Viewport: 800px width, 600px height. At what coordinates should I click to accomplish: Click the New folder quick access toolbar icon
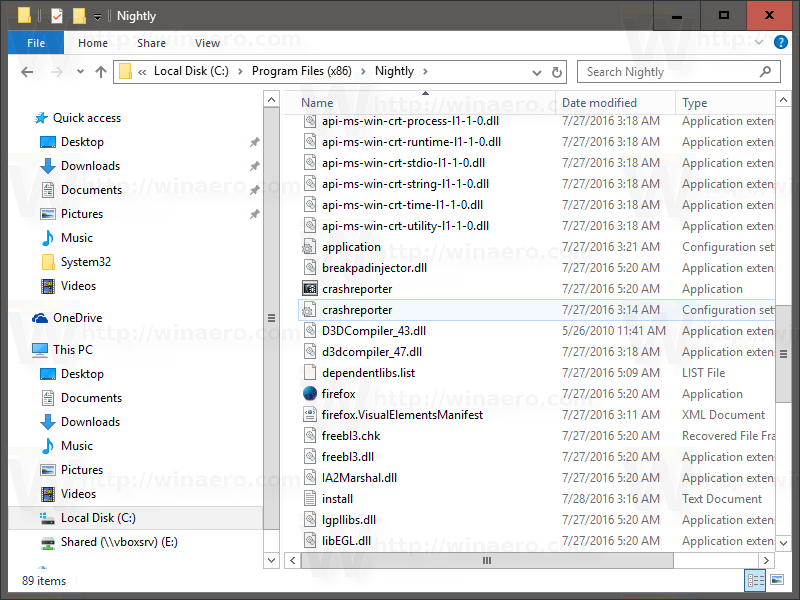pyautogui.click(x=79, y=16)
